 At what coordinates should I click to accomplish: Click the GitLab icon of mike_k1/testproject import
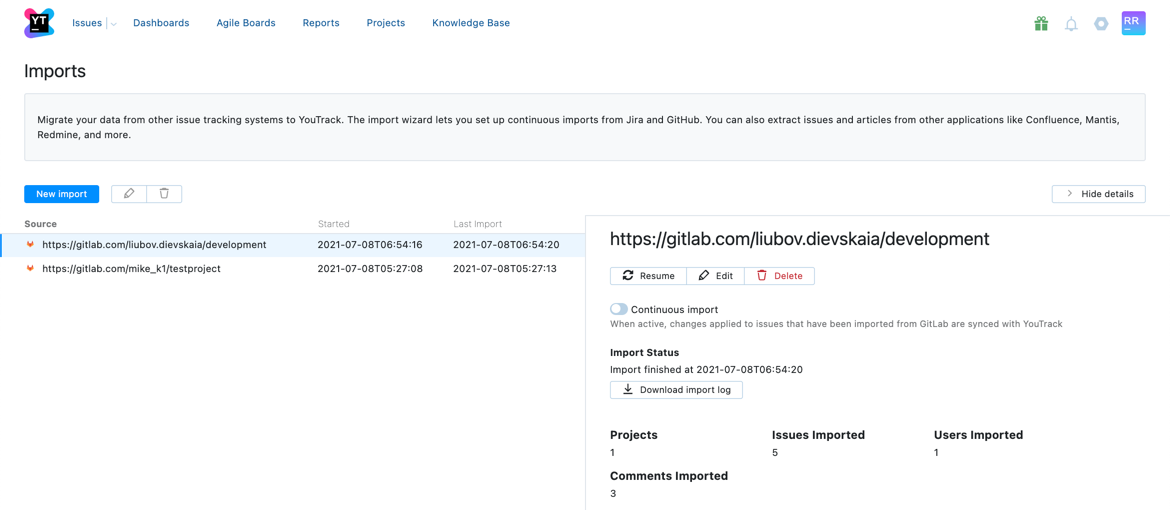click(31, 268)
